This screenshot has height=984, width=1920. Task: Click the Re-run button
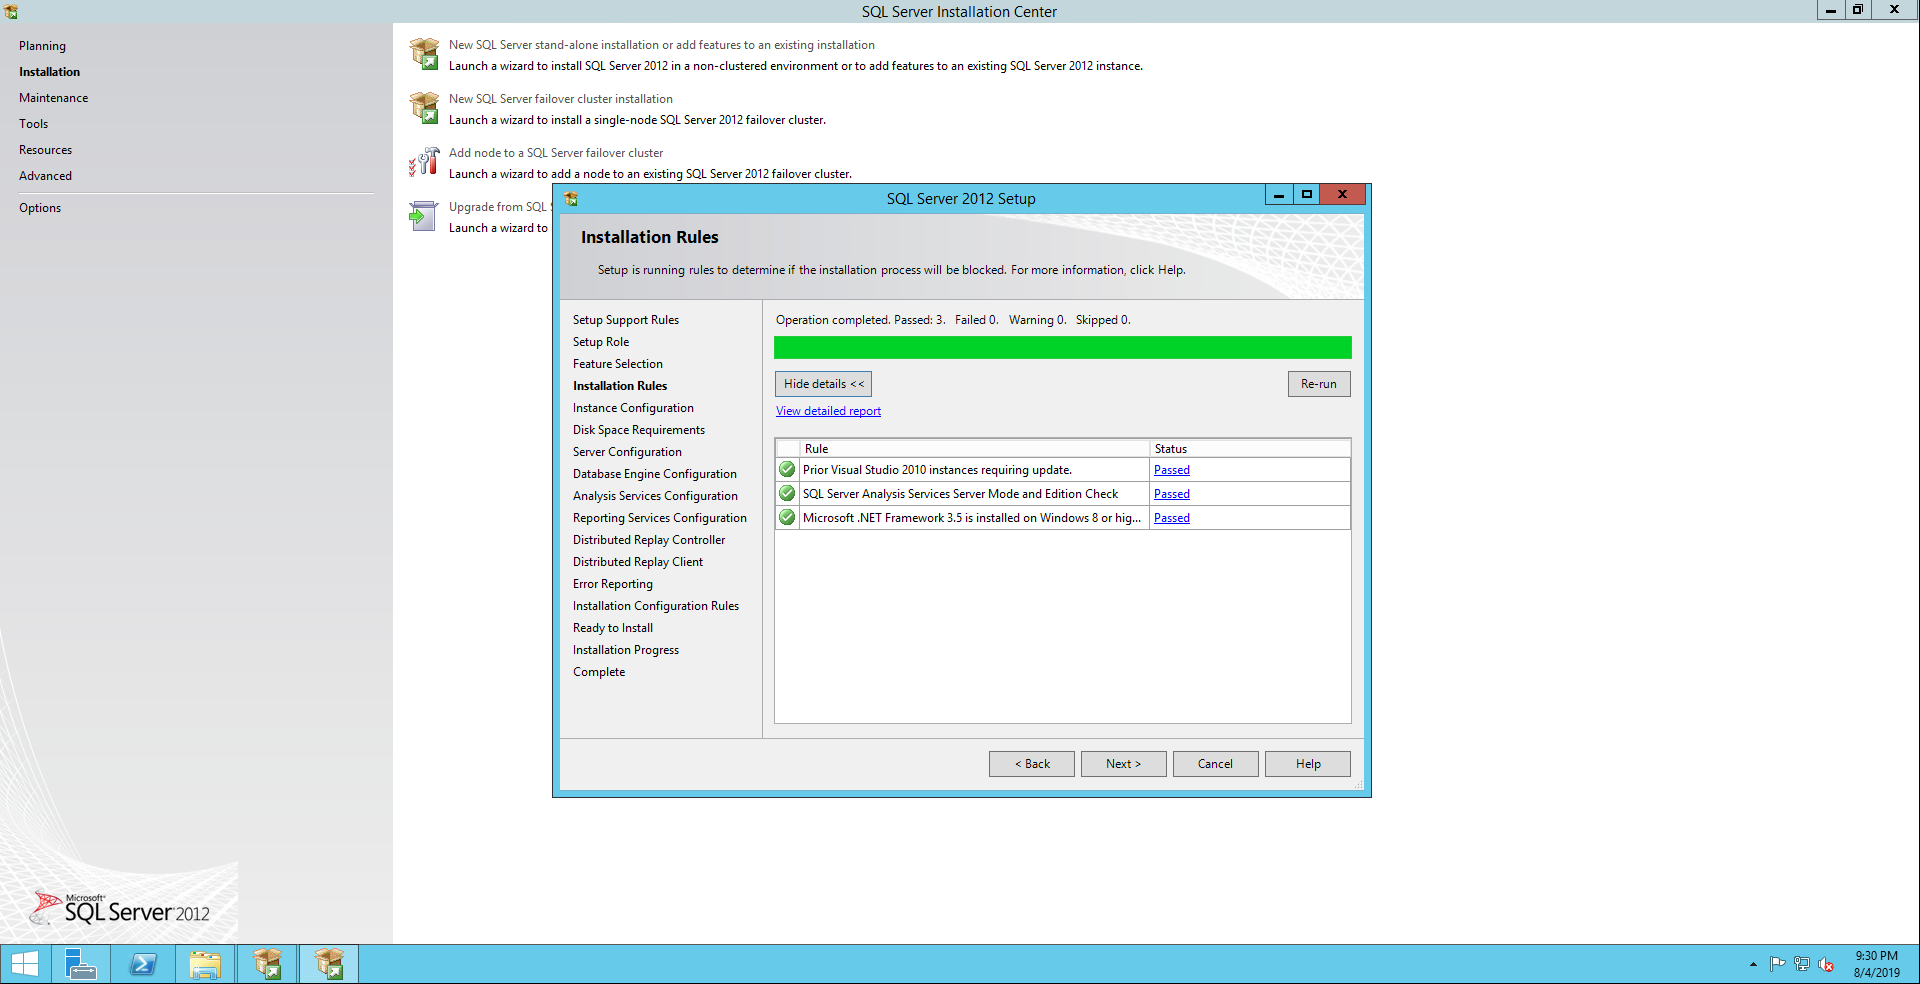click(1318, 384)
